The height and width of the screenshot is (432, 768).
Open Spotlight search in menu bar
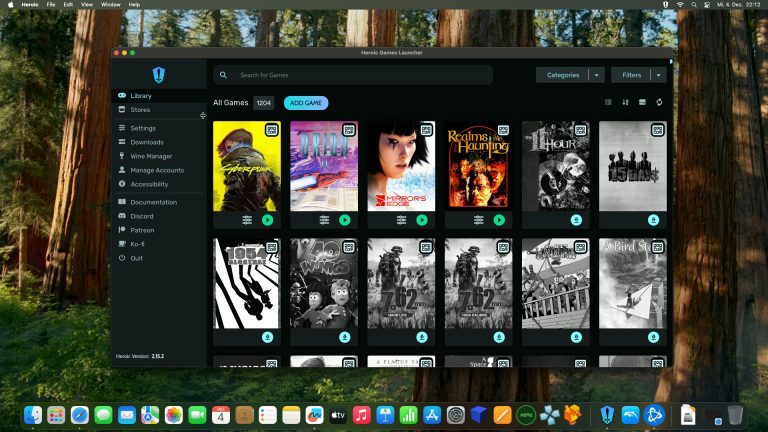694,4
